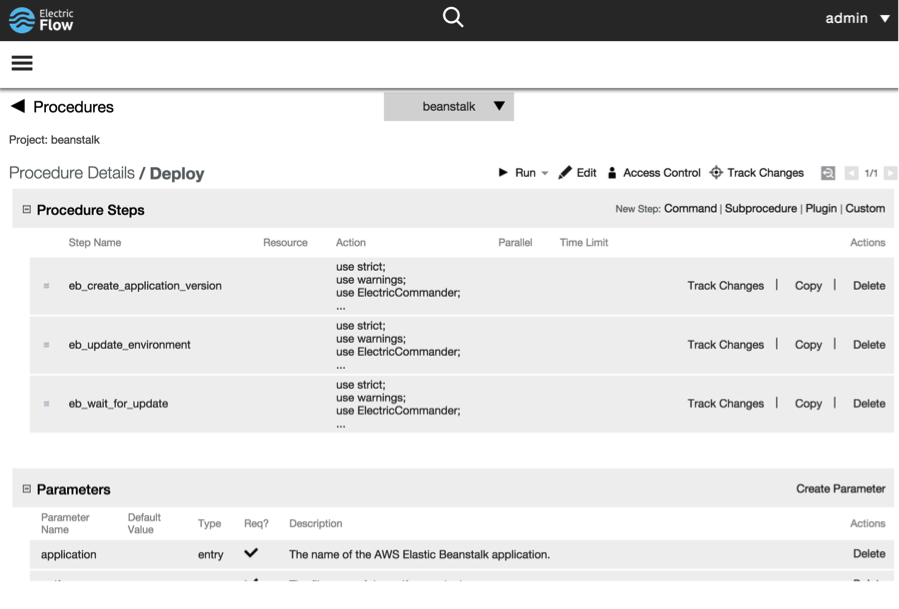The height and width of the screenshot is (609, 899).
Task: Click Create Parameter
Action: pyautogui.click(x=841, y=489)
